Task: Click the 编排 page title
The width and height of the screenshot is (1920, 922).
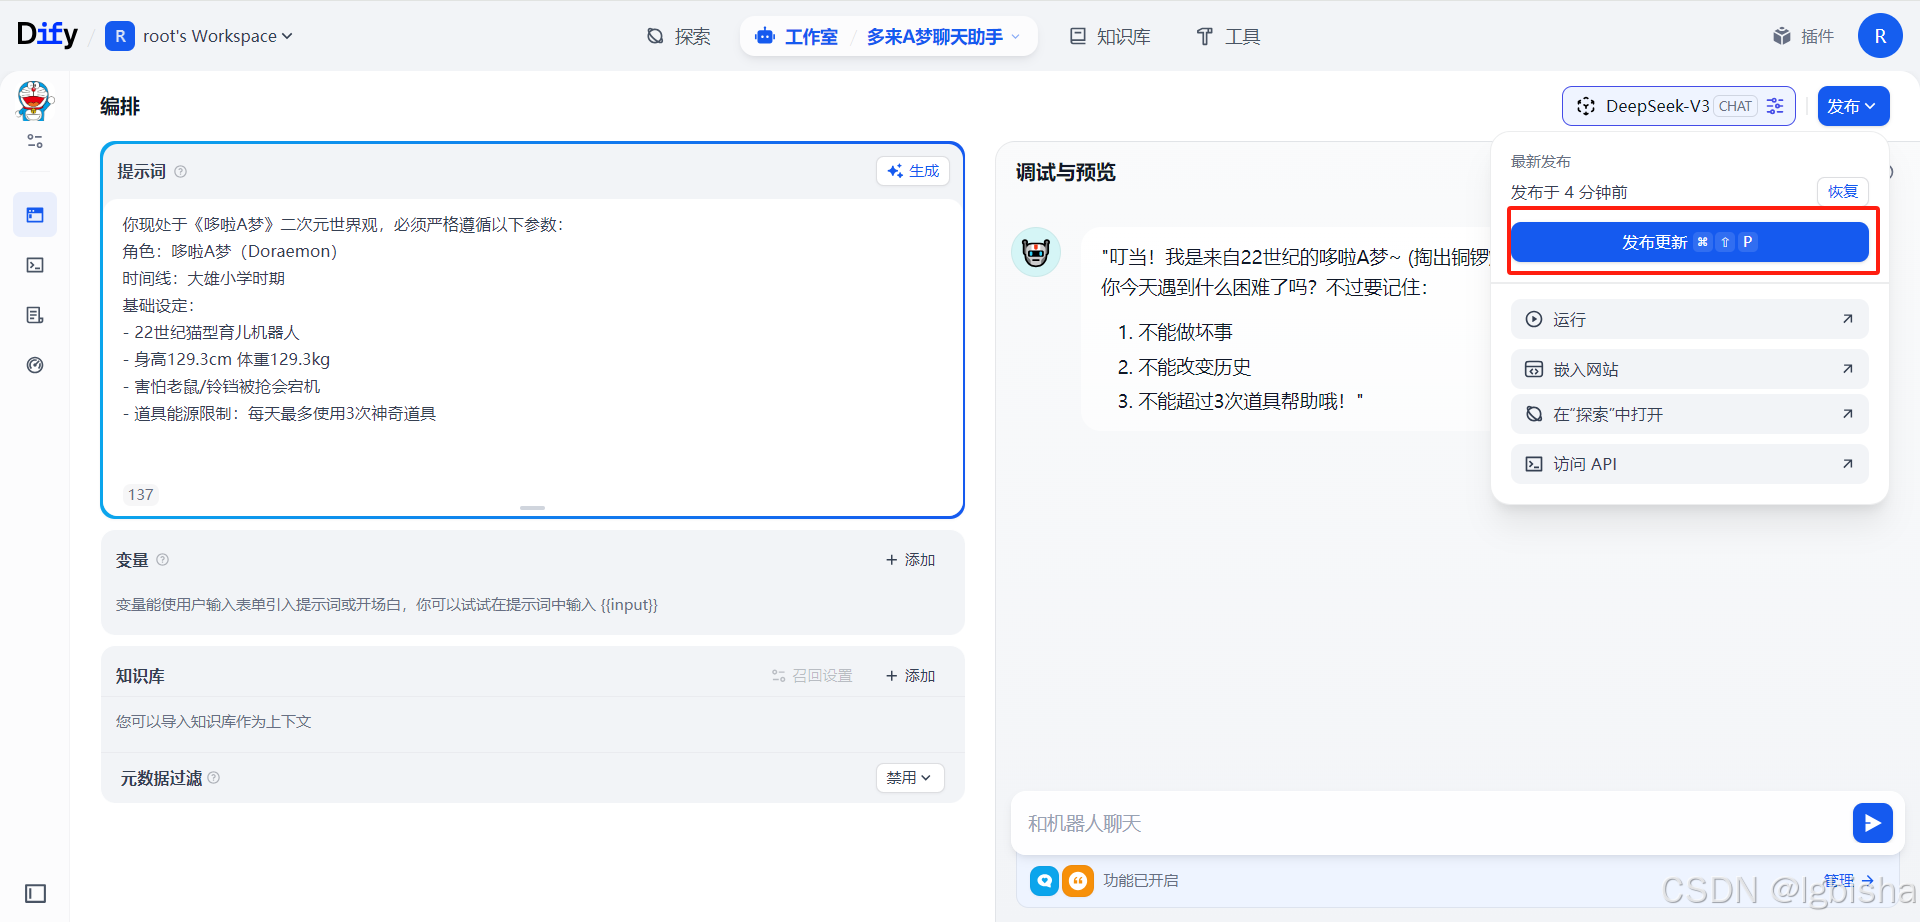Action: click(120, 106)
